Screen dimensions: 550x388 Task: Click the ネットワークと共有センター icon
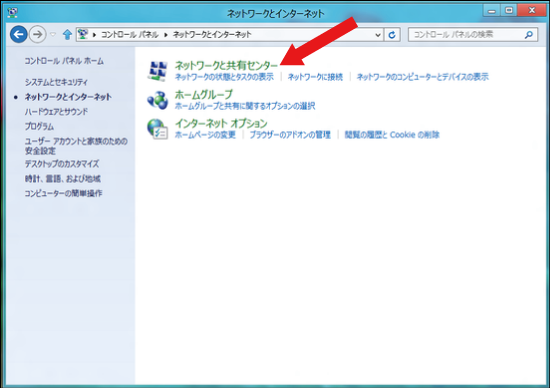pyautogui.click(x=157, y=71)
